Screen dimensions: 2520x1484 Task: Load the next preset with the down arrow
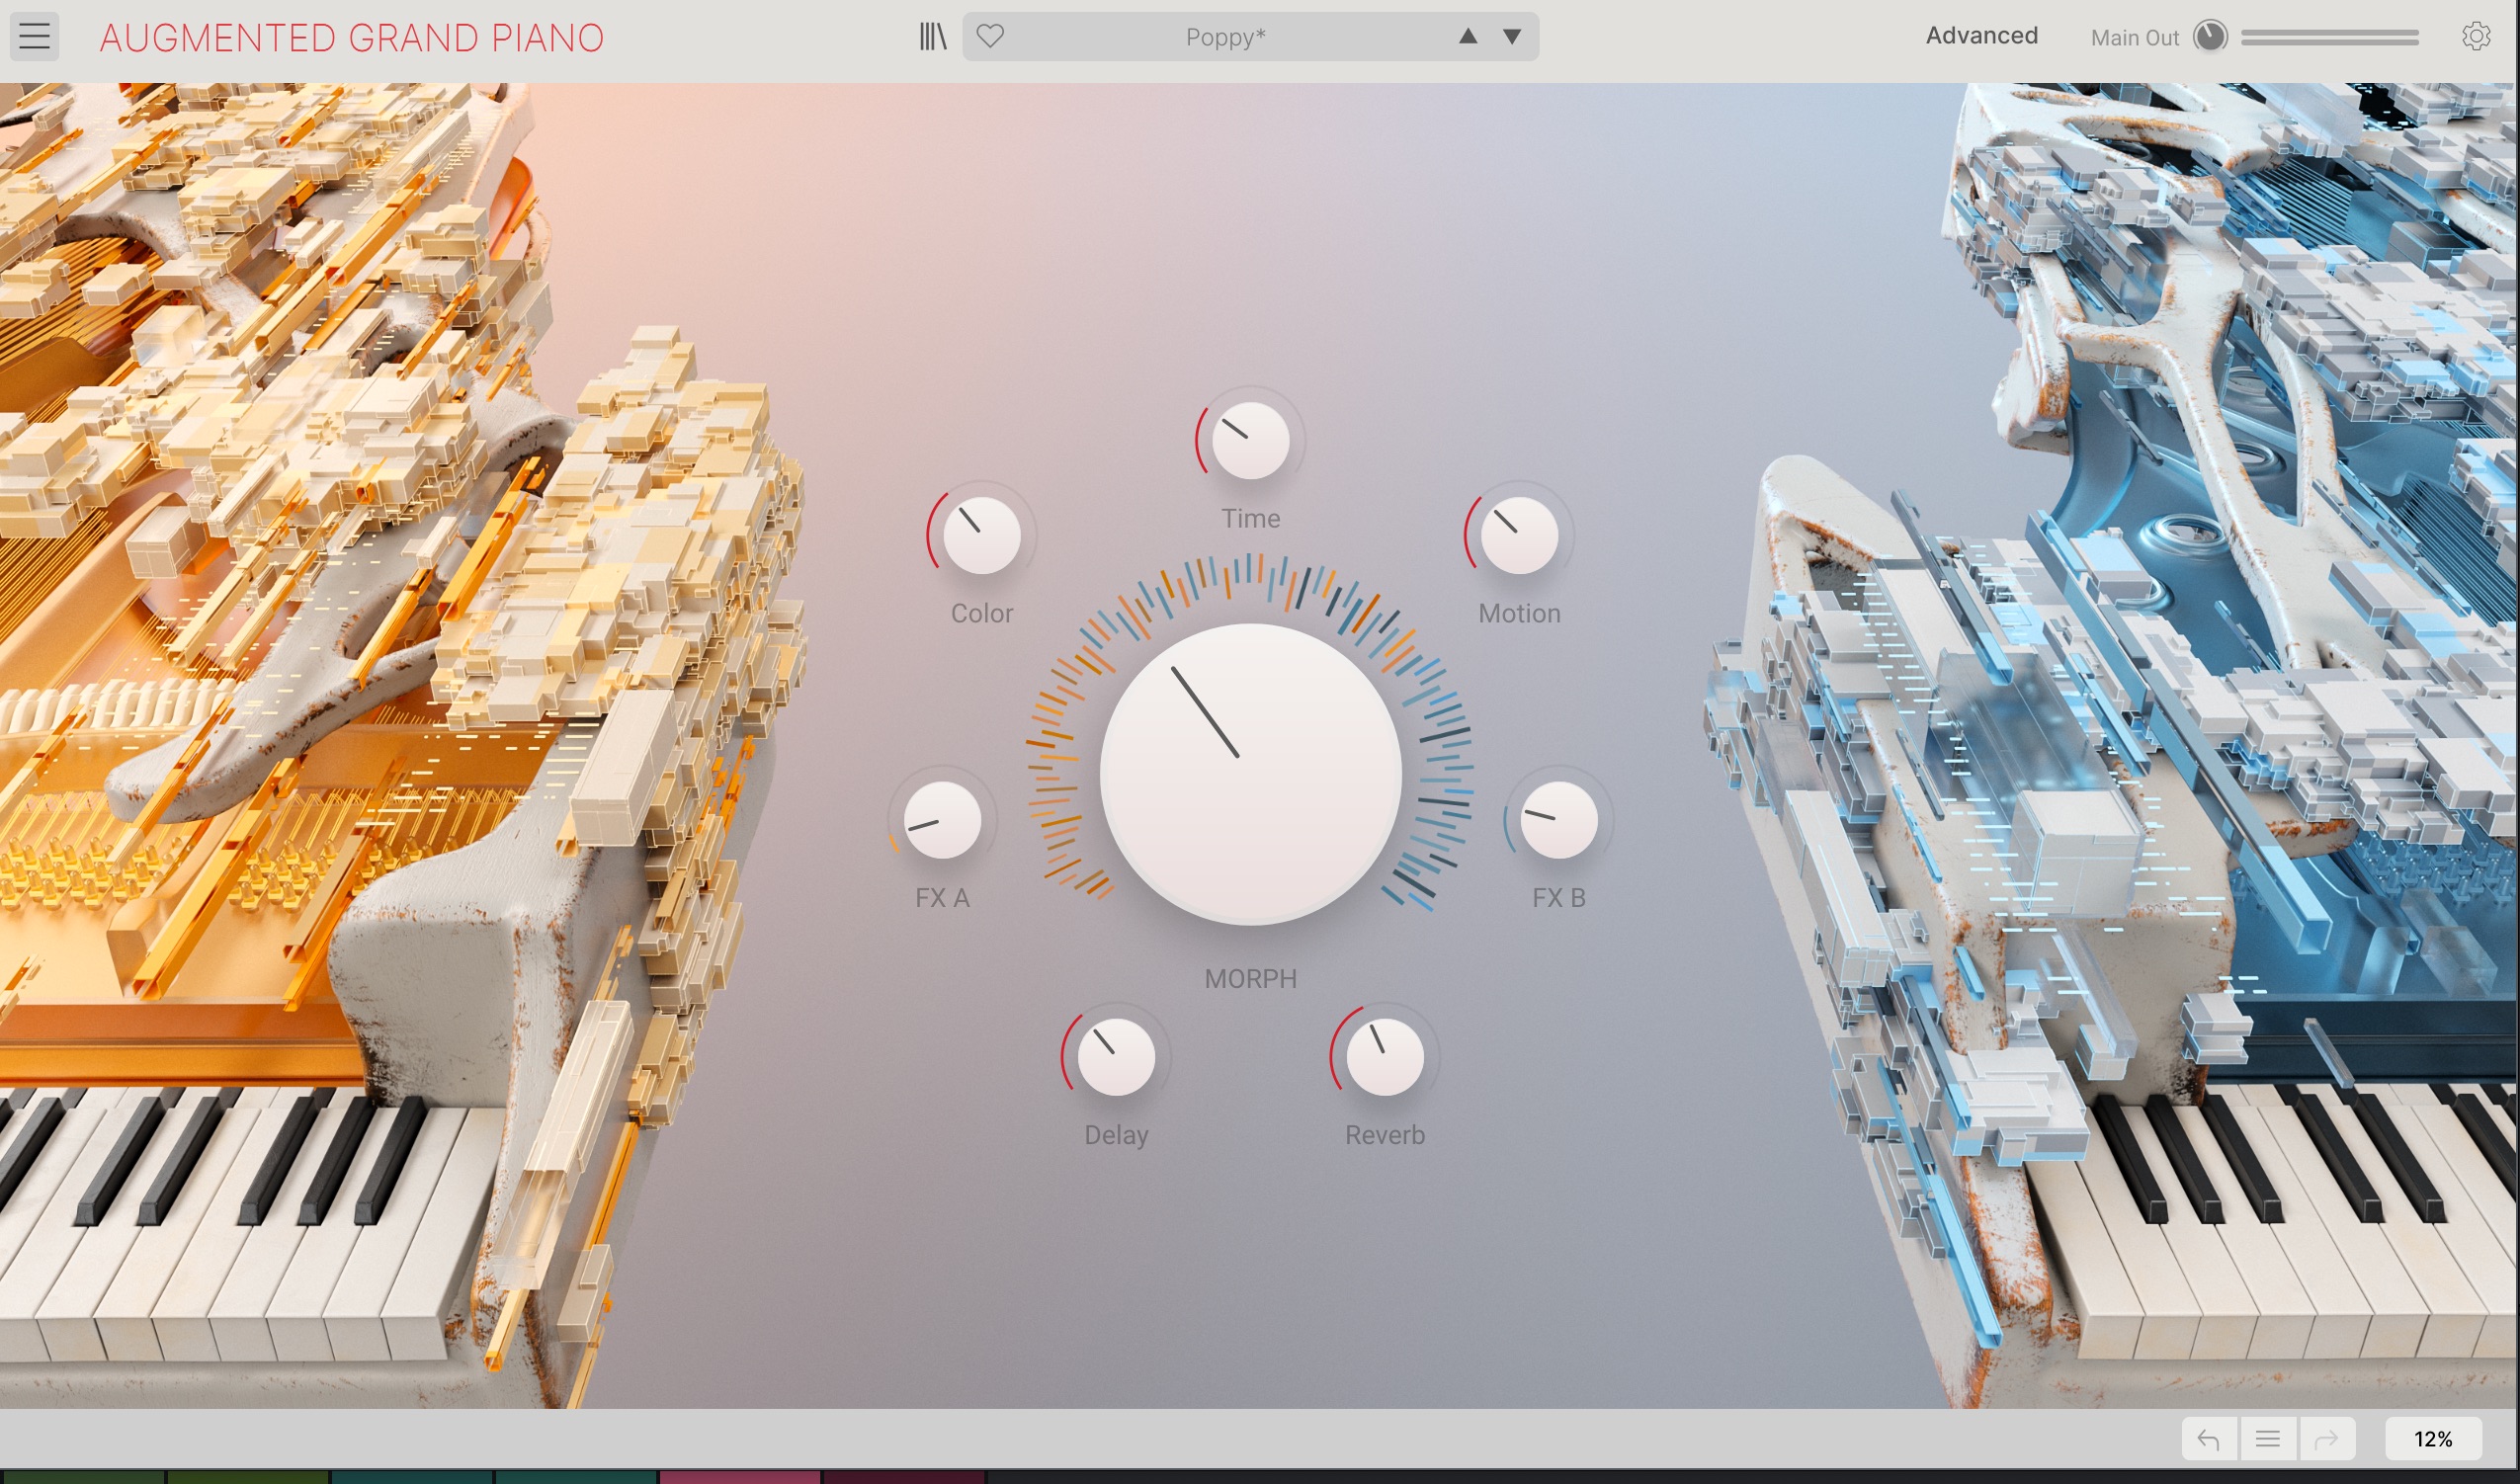1512,37
